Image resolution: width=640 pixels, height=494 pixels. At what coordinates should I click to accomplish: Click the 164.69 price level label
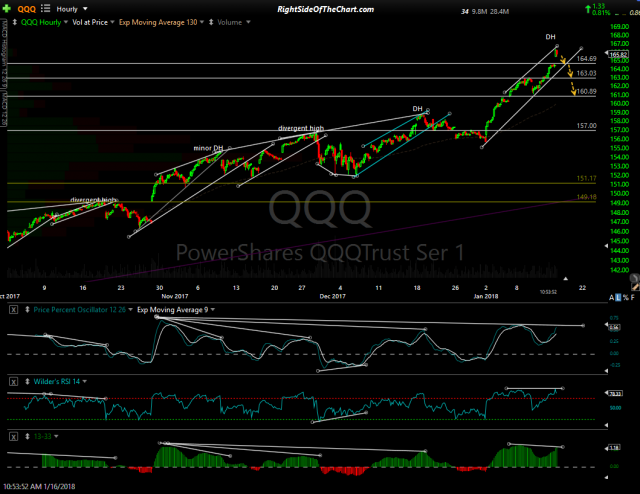(x=586, y=59)
